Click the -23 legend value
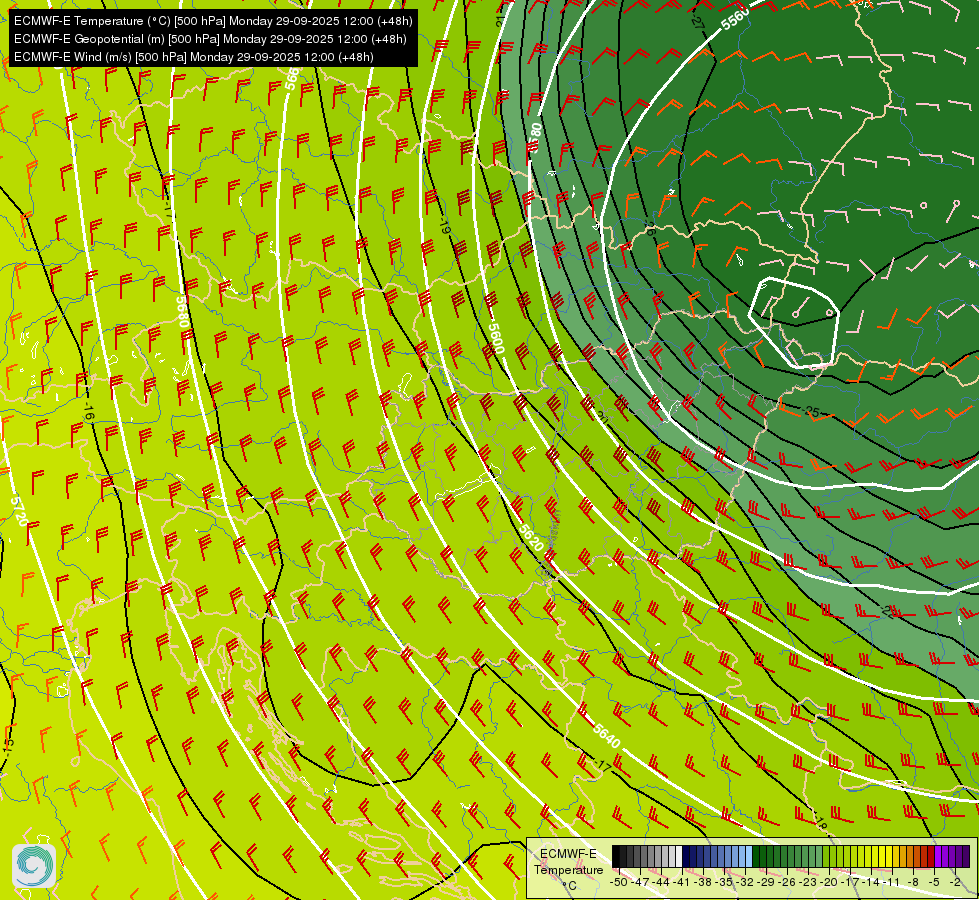The image size is (979, 900). pos(809,882)
